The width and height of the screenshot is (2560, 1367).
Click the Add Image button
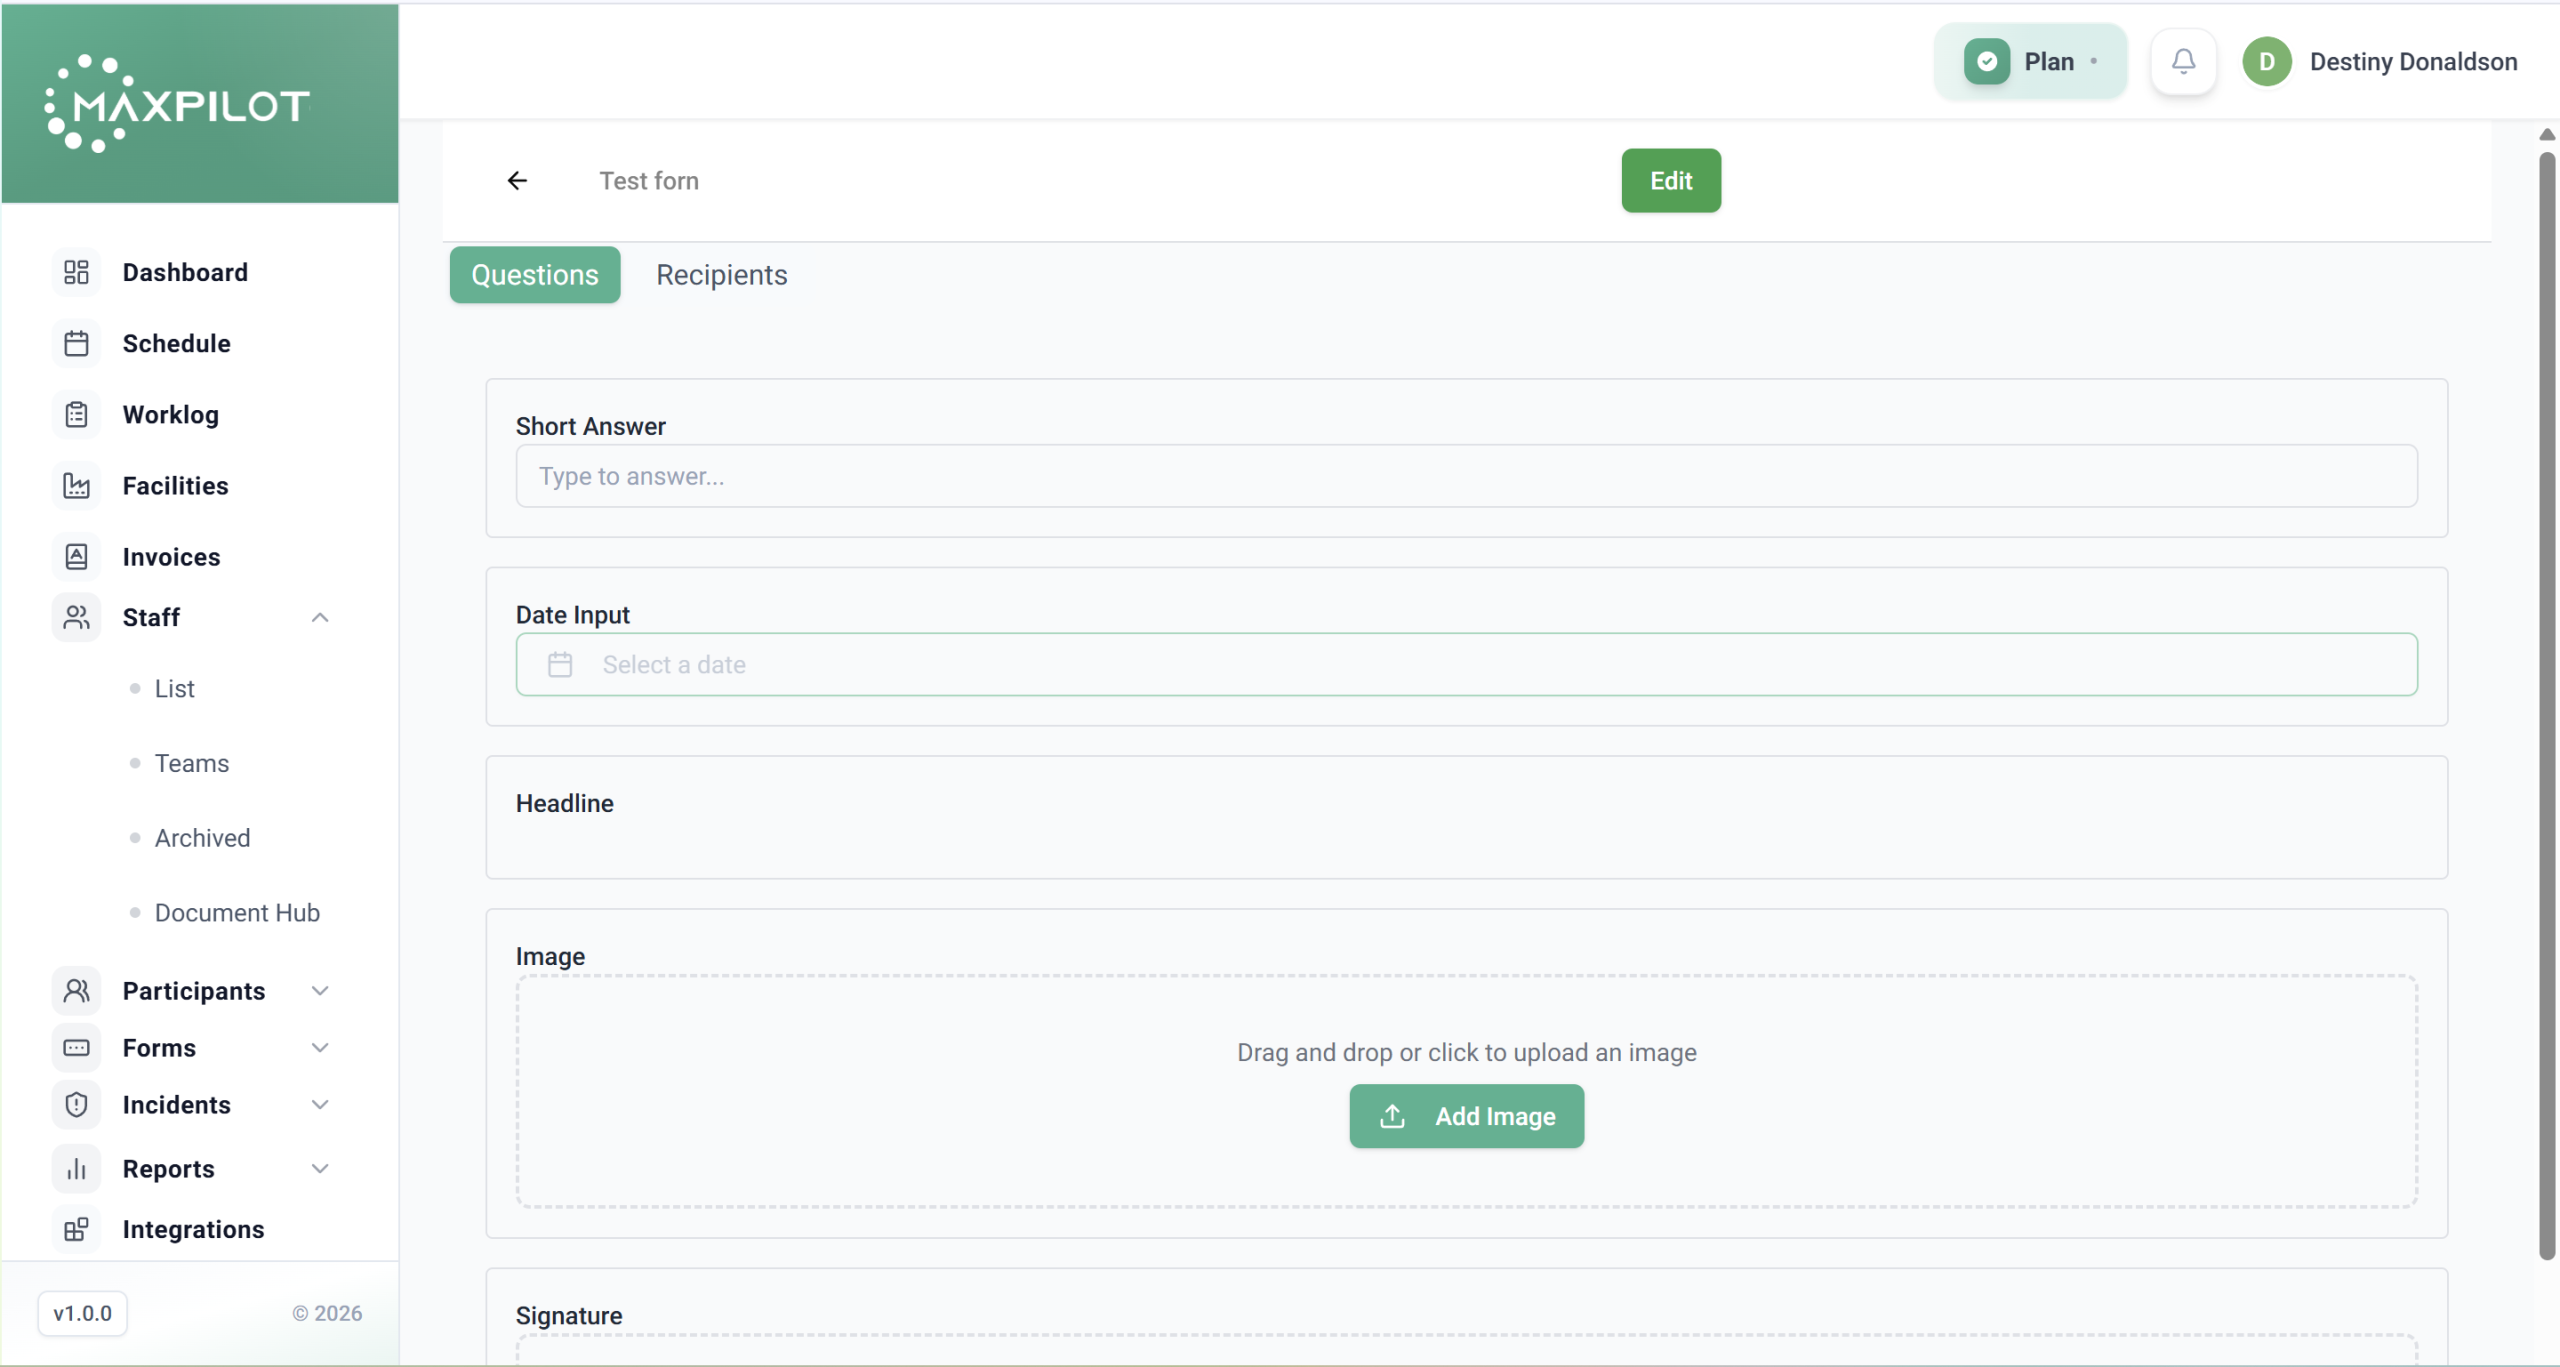(x=1466, y=1116)
